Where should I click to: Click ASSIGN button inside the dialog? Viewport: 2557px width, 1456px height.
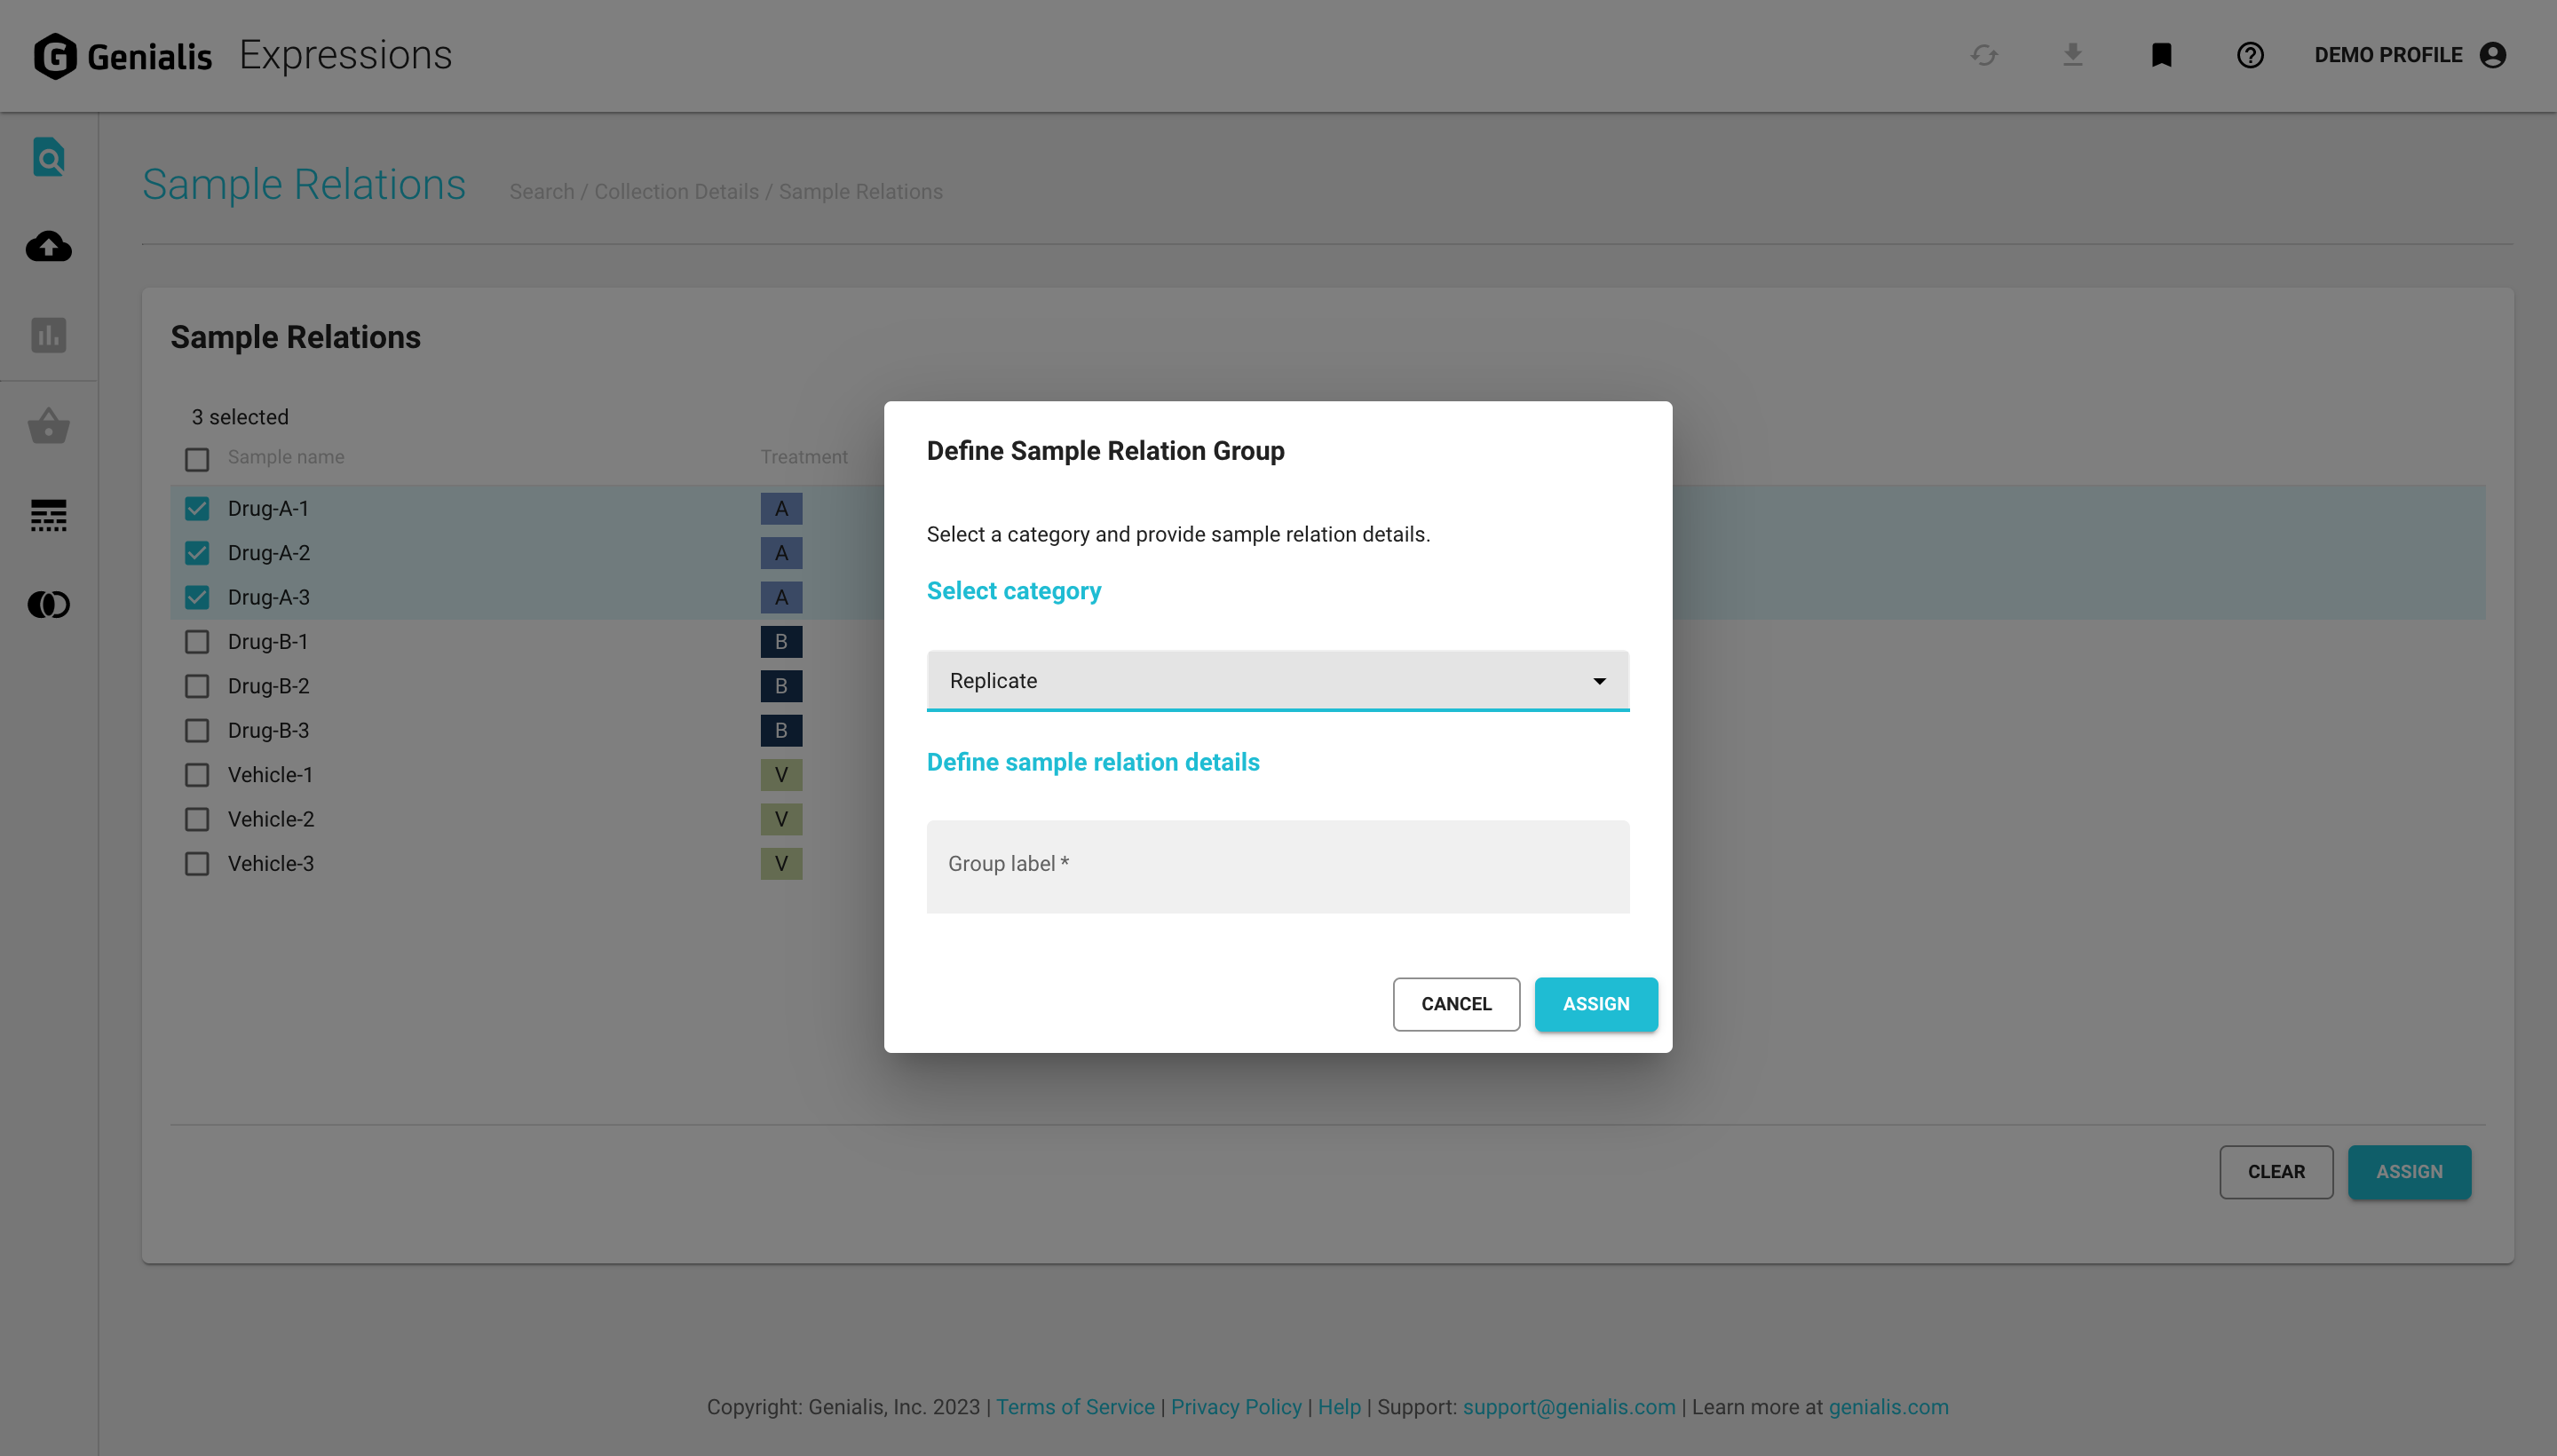point(1595,1004)
